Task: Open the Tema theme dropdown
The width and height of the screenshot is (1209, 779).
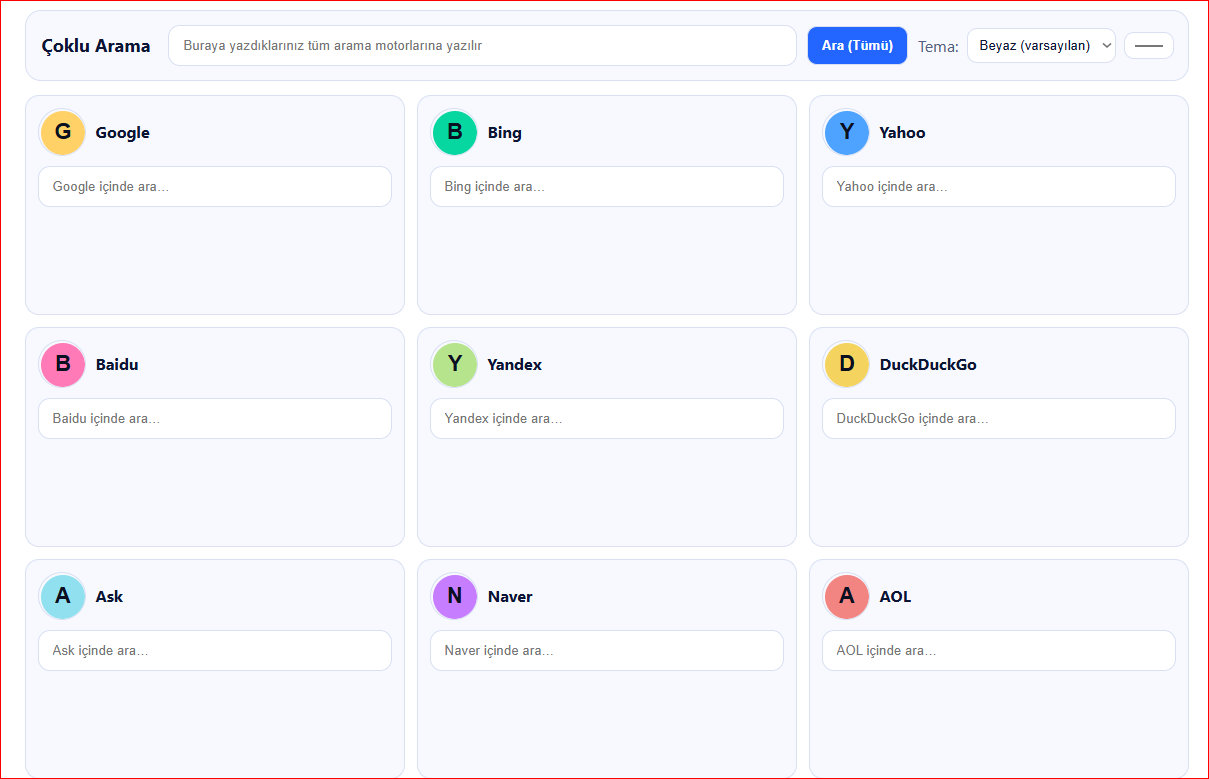Action: (1040, 46)
